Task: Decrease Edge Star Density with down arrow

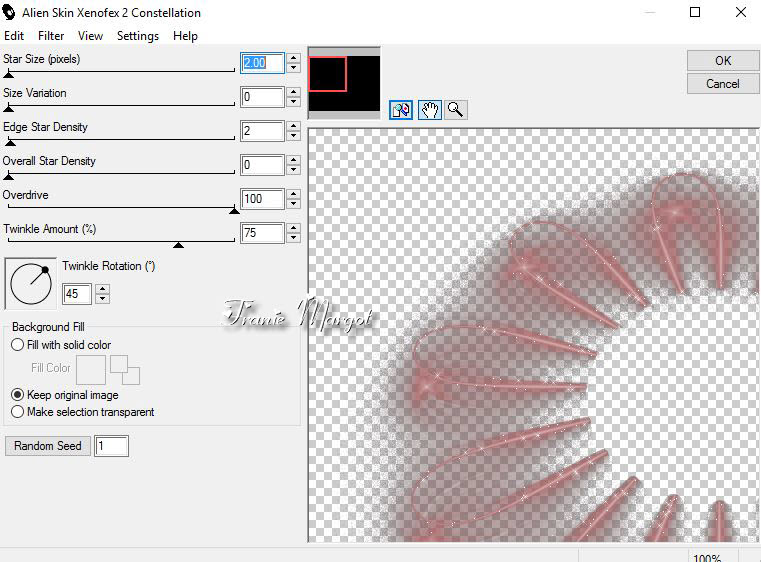Action: pyautogui.click(x=293, y=136)
